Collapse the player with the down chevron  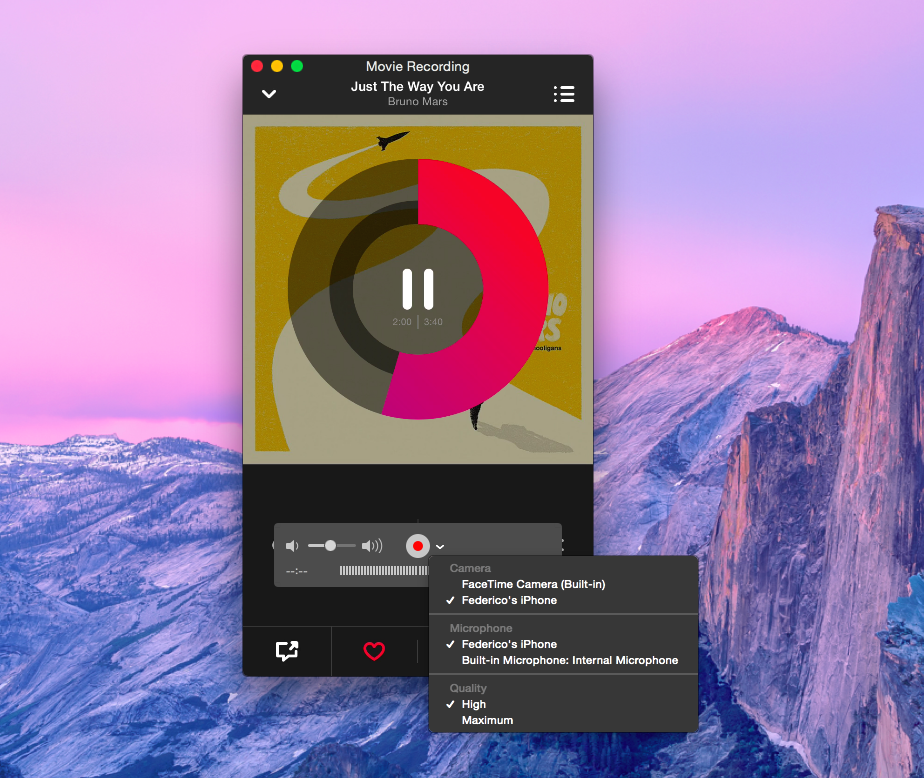point(269,94)
